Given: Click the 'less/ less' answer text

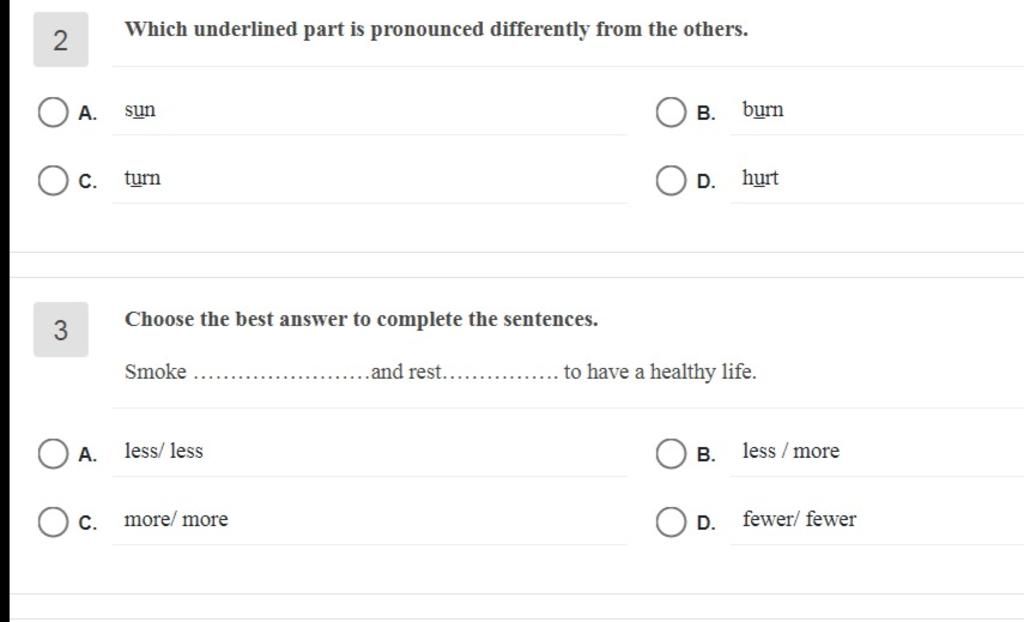Looking at the screenshot, I should click(x=164, y=451).
